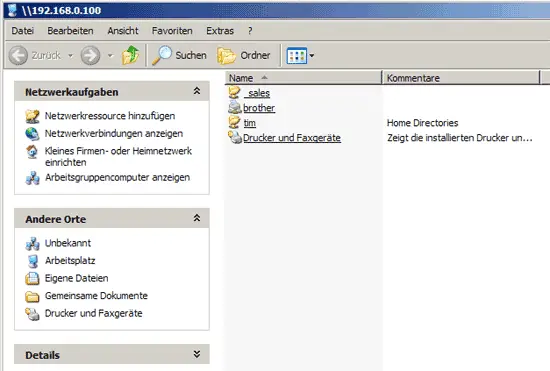Click the Unbekannt network icon
Screen dimensions: 550x371
(32, 243)
